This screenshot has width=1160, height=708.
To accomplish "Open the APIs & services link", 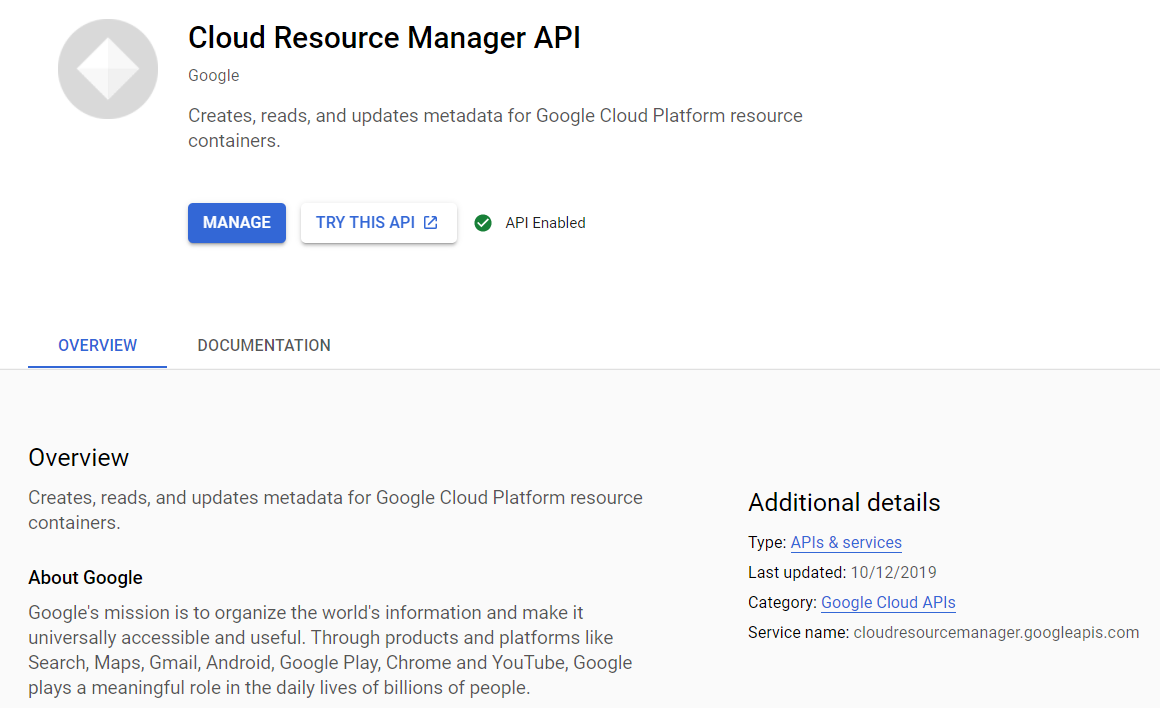I will tap(845, 542).
